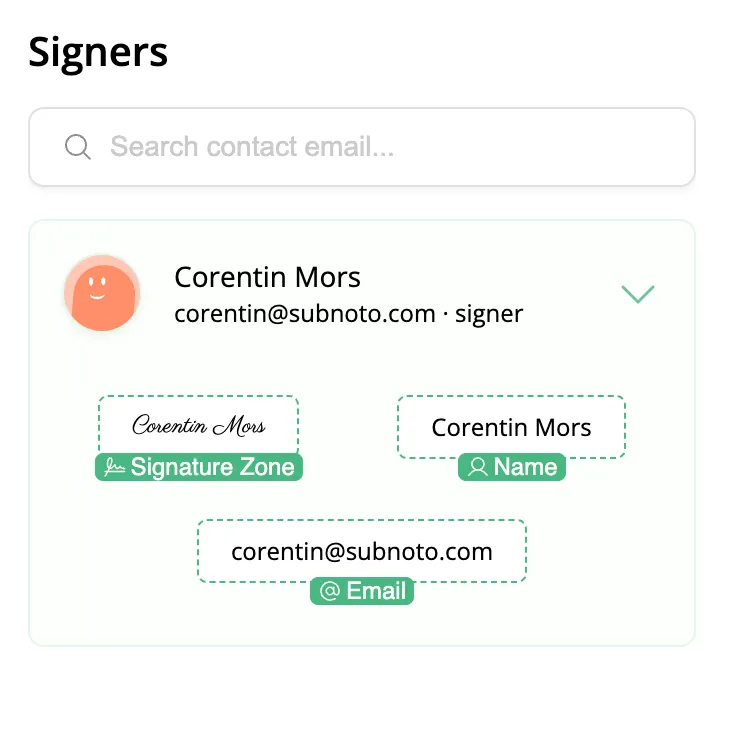Viewport: 734px width, 730px height.
Task: Select the dashed Name field showing Corentin Mors
Action: (511, 427)
